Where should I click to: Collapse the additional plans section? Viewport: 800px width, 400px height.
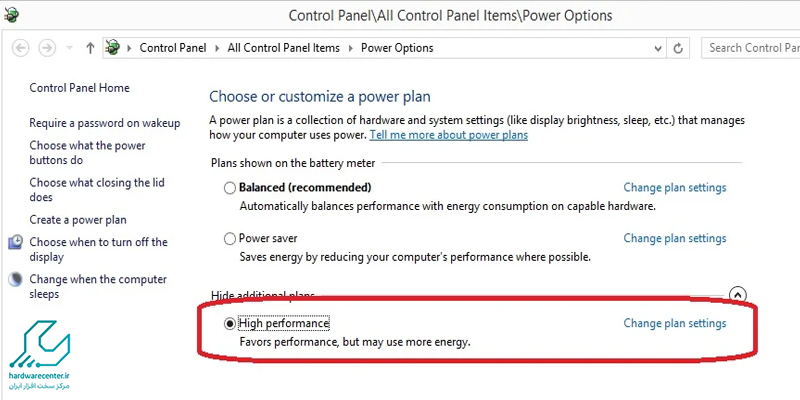738,295
